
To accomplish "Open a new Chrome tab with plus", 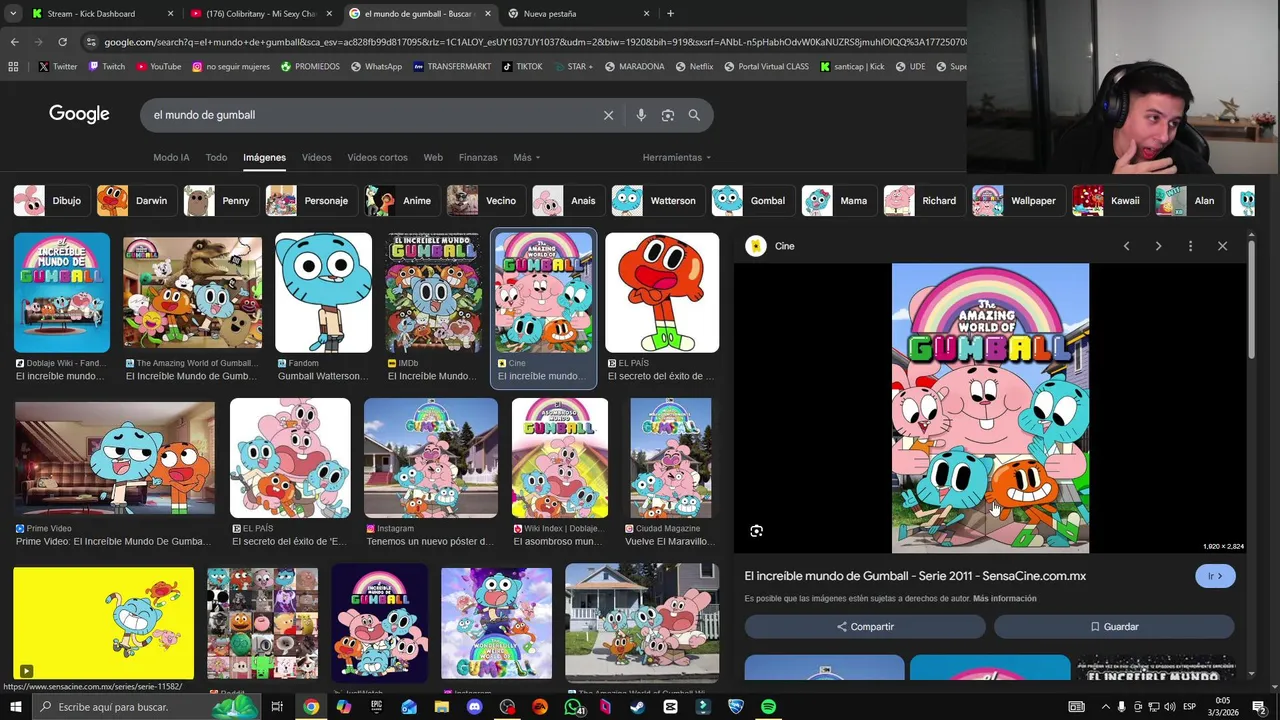I will coord(670,14).
